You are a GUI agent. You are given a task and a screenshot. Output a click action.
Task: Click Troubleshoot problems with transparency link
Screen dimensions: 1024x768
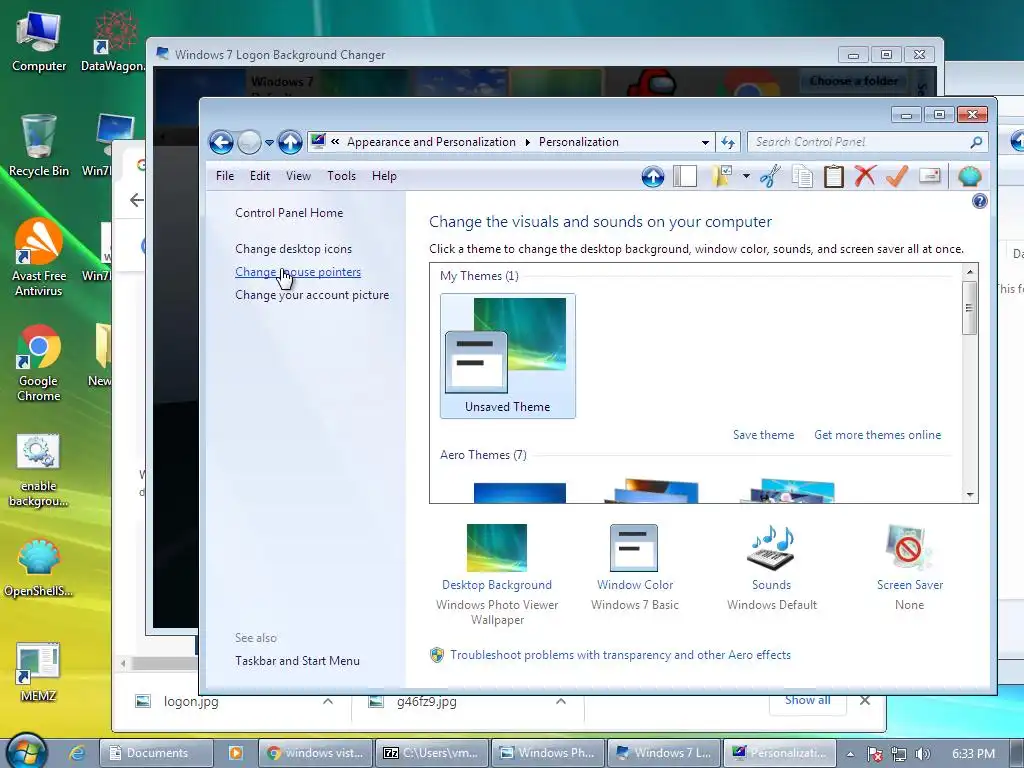(x=620, y=655)
